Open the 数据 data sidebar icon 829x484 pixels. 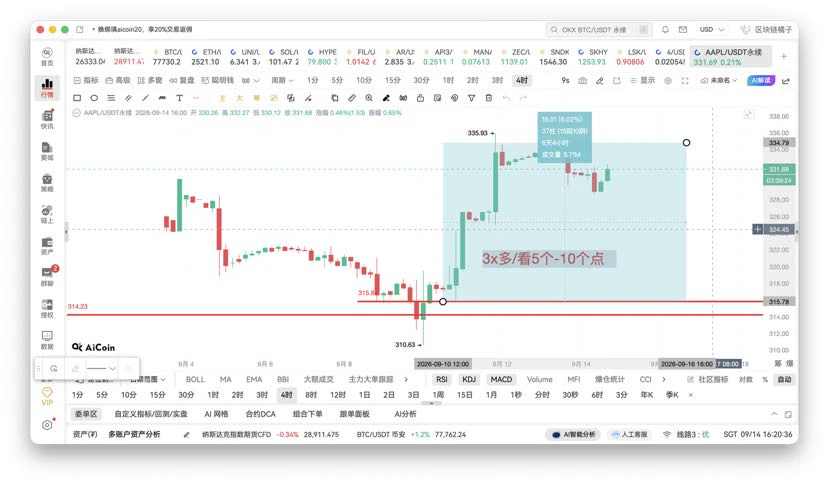point(47,340)
